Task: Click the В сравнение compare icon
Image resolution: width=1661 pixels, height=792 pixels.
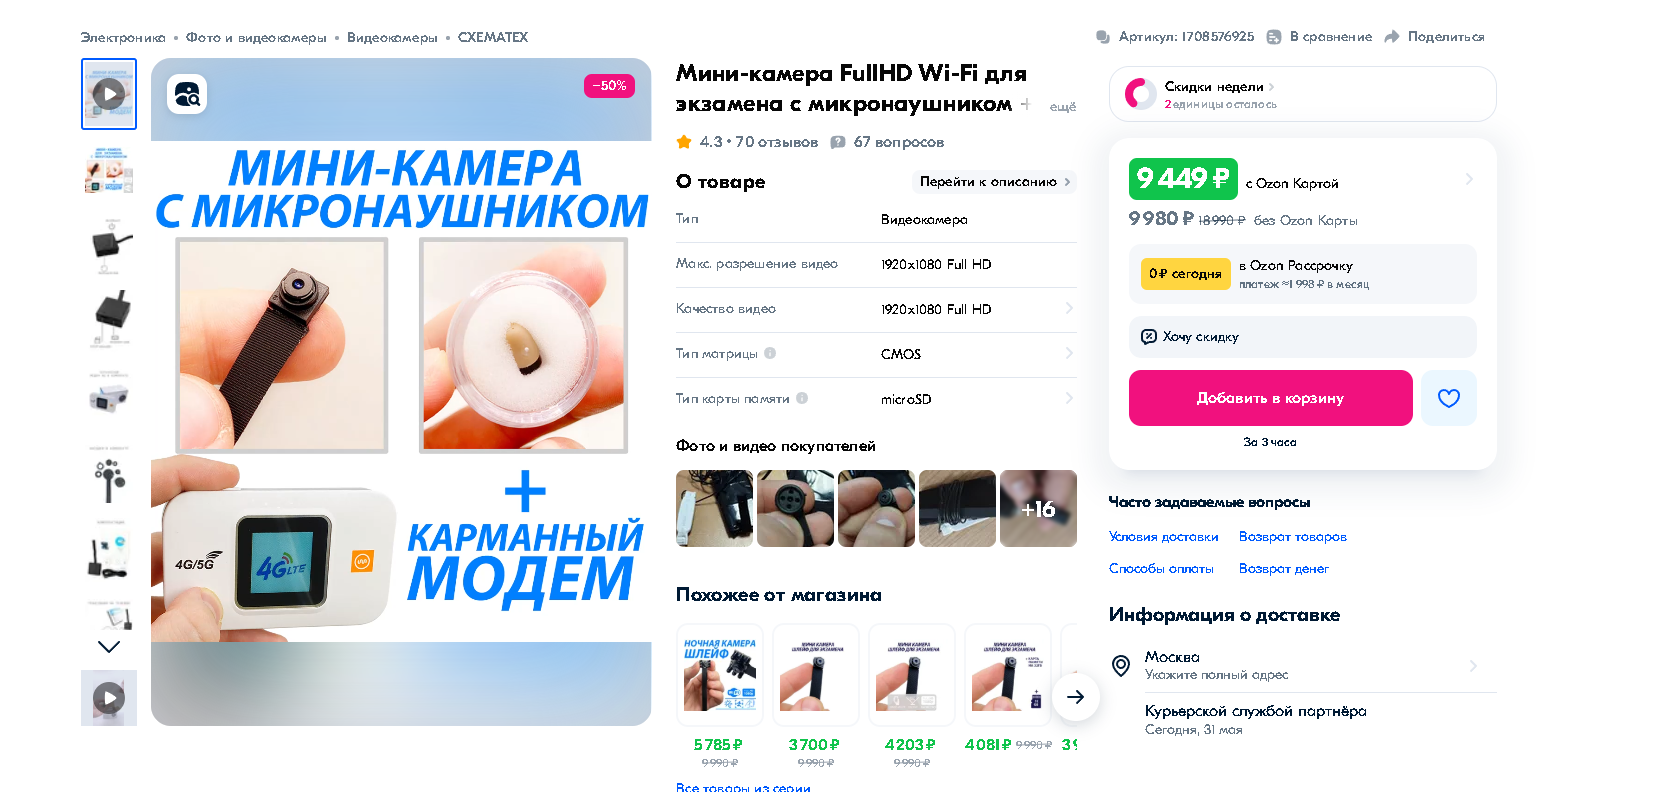Action: click(x=1273, y=37)
